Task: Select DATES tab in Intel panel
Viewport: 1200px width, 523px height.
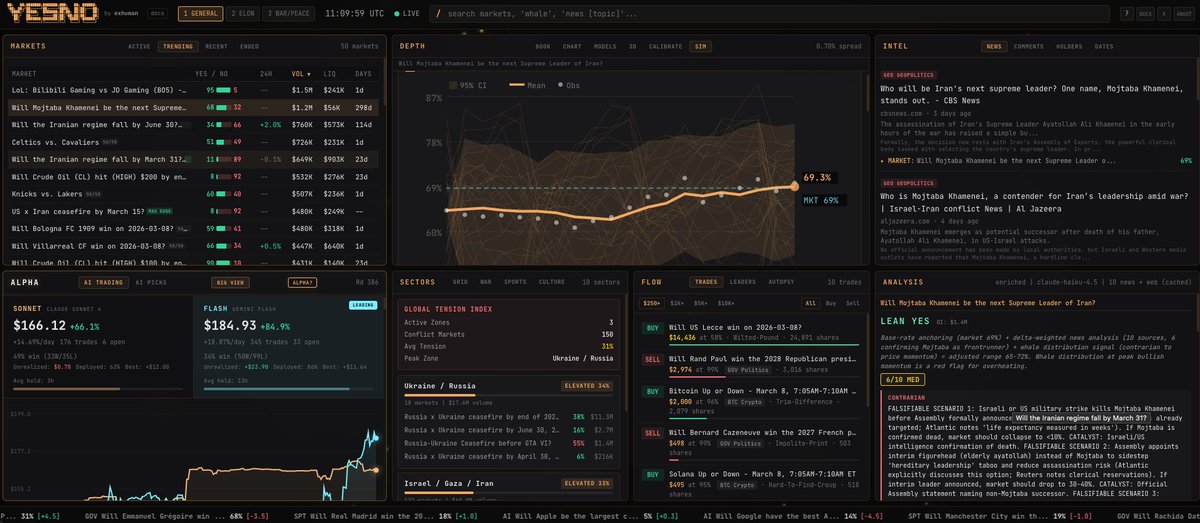Action: pyautogui.click(x=1104, y=46)
